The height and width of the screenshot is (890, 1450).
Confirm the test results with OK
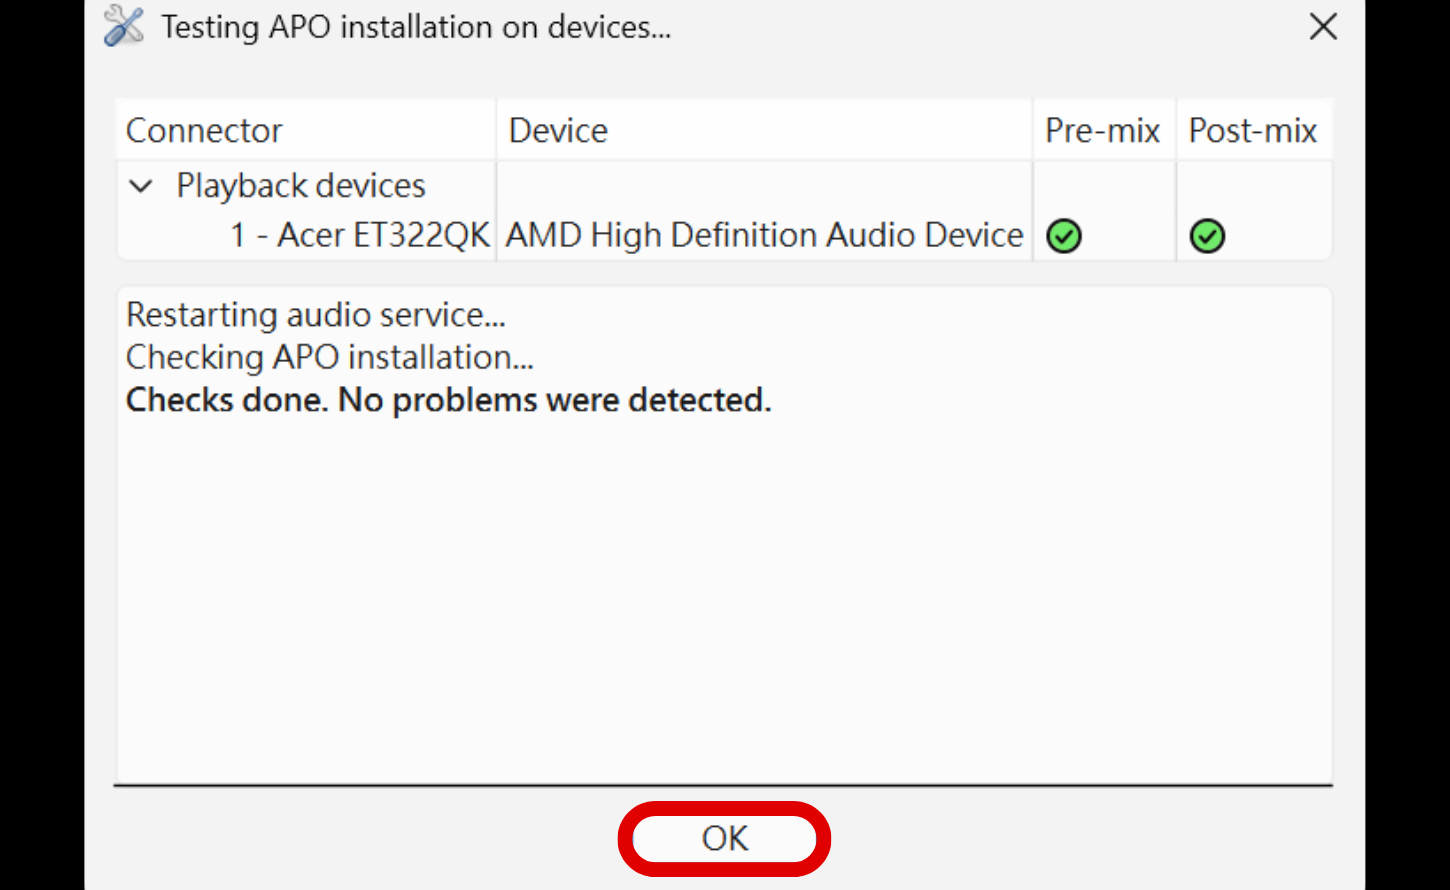[724, 839]
